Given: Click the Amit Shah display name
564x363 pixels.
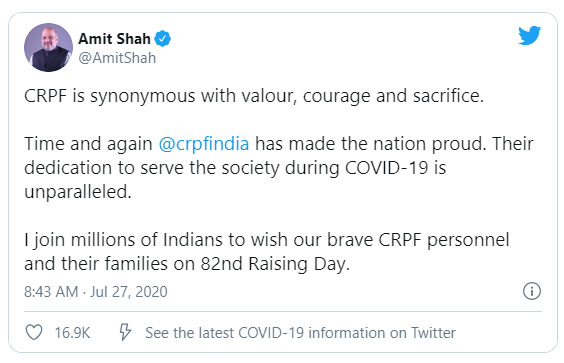Looking at the screenshot, I should pos(114,39).
